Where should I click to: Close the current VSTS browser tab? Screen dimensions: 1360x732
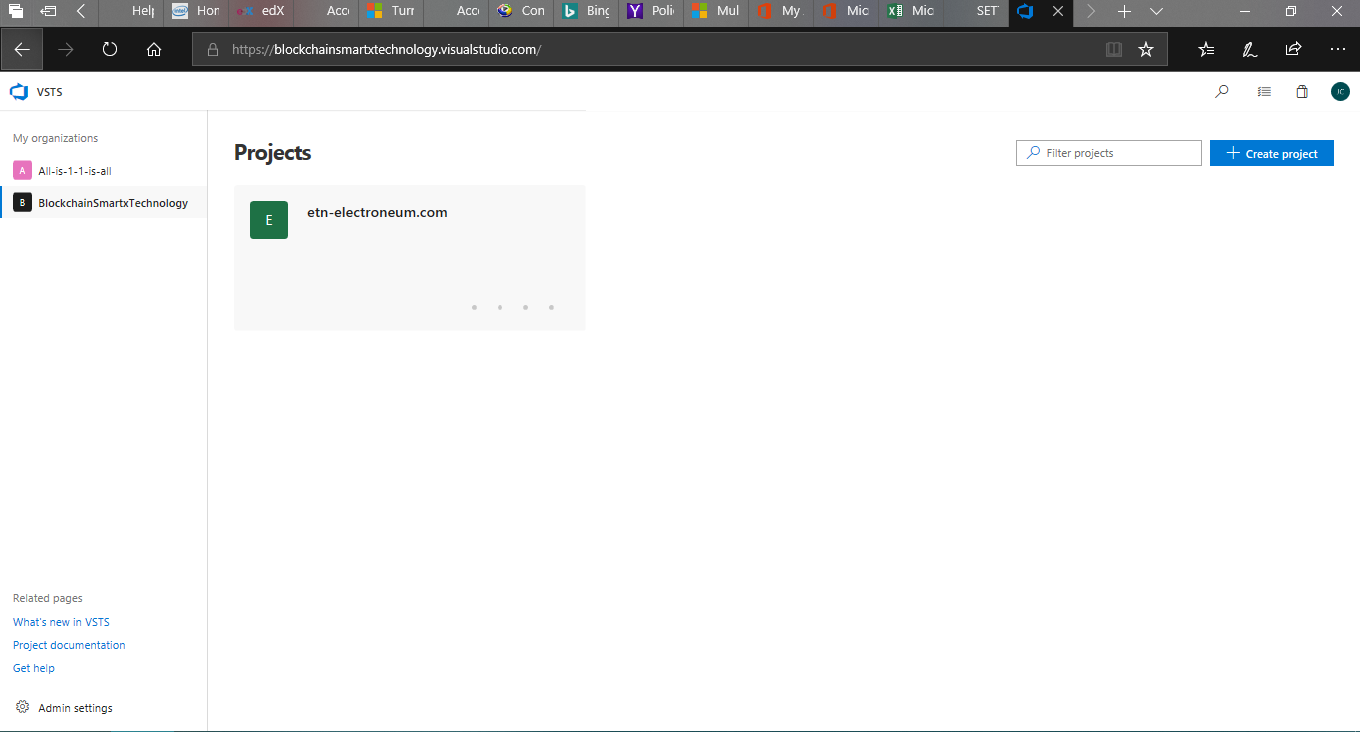click(x=1058, y=11)
